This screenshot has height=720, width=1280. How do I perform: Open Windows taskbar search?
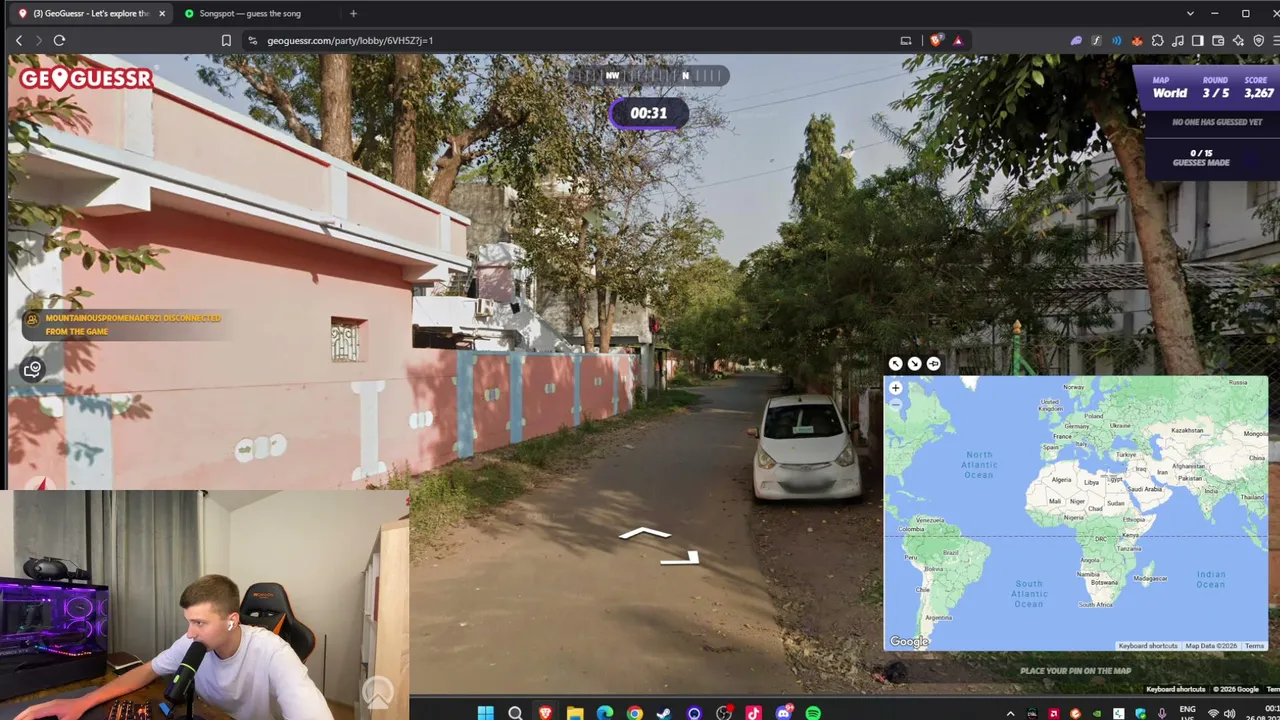(515, 713)
